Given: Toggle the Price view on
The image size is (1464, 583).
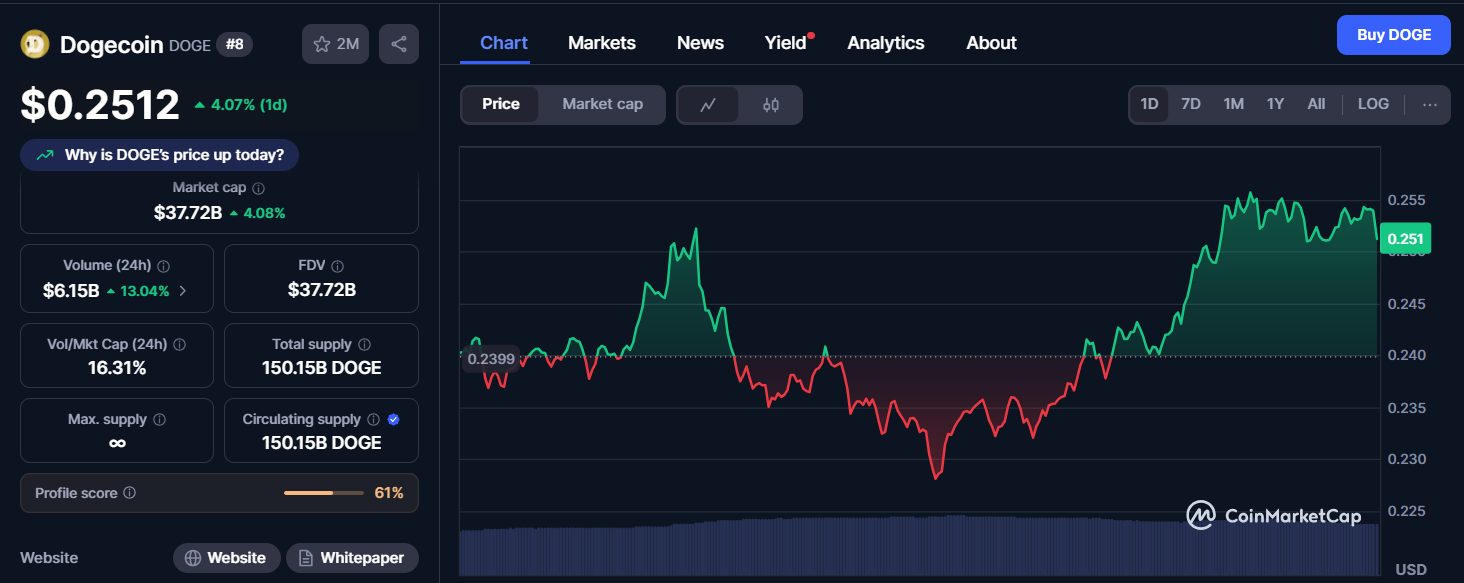Looking at the screenshot, I should point(501,103).
